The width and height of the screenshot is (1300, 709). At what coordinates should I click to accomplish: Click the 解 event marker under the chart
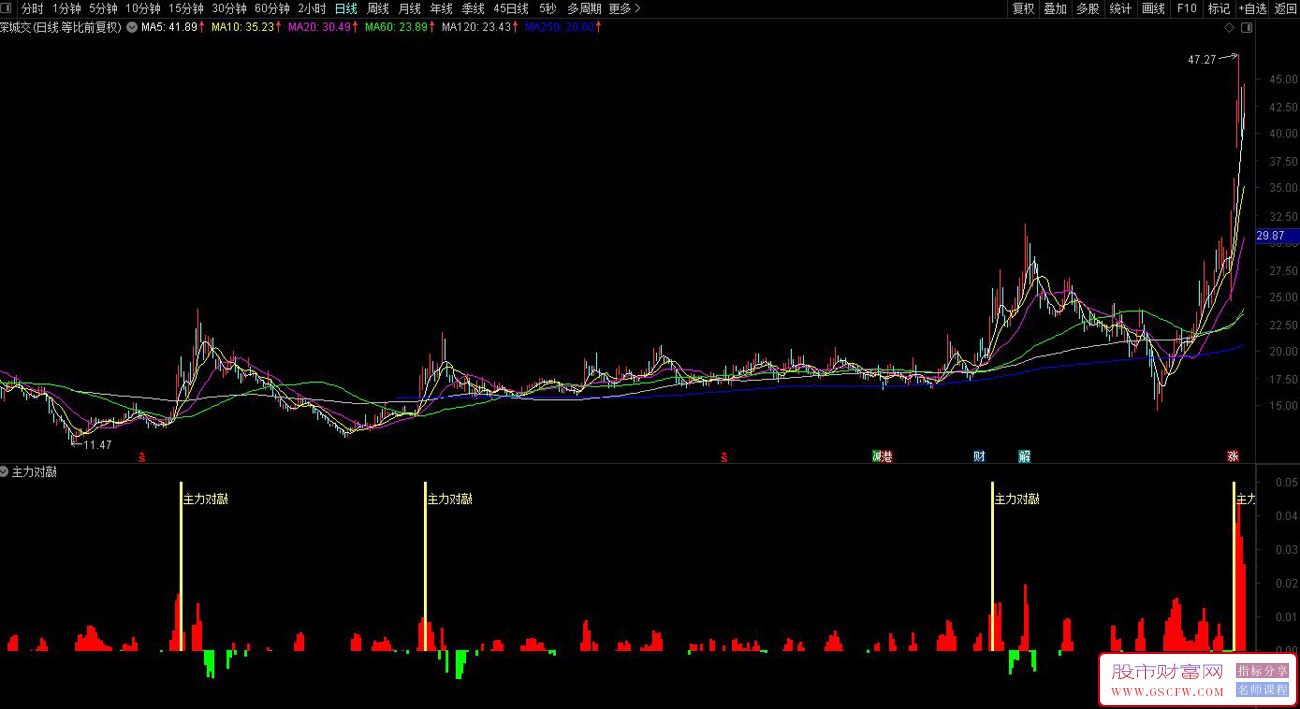pyautogui.click(x=1024, y=457)
